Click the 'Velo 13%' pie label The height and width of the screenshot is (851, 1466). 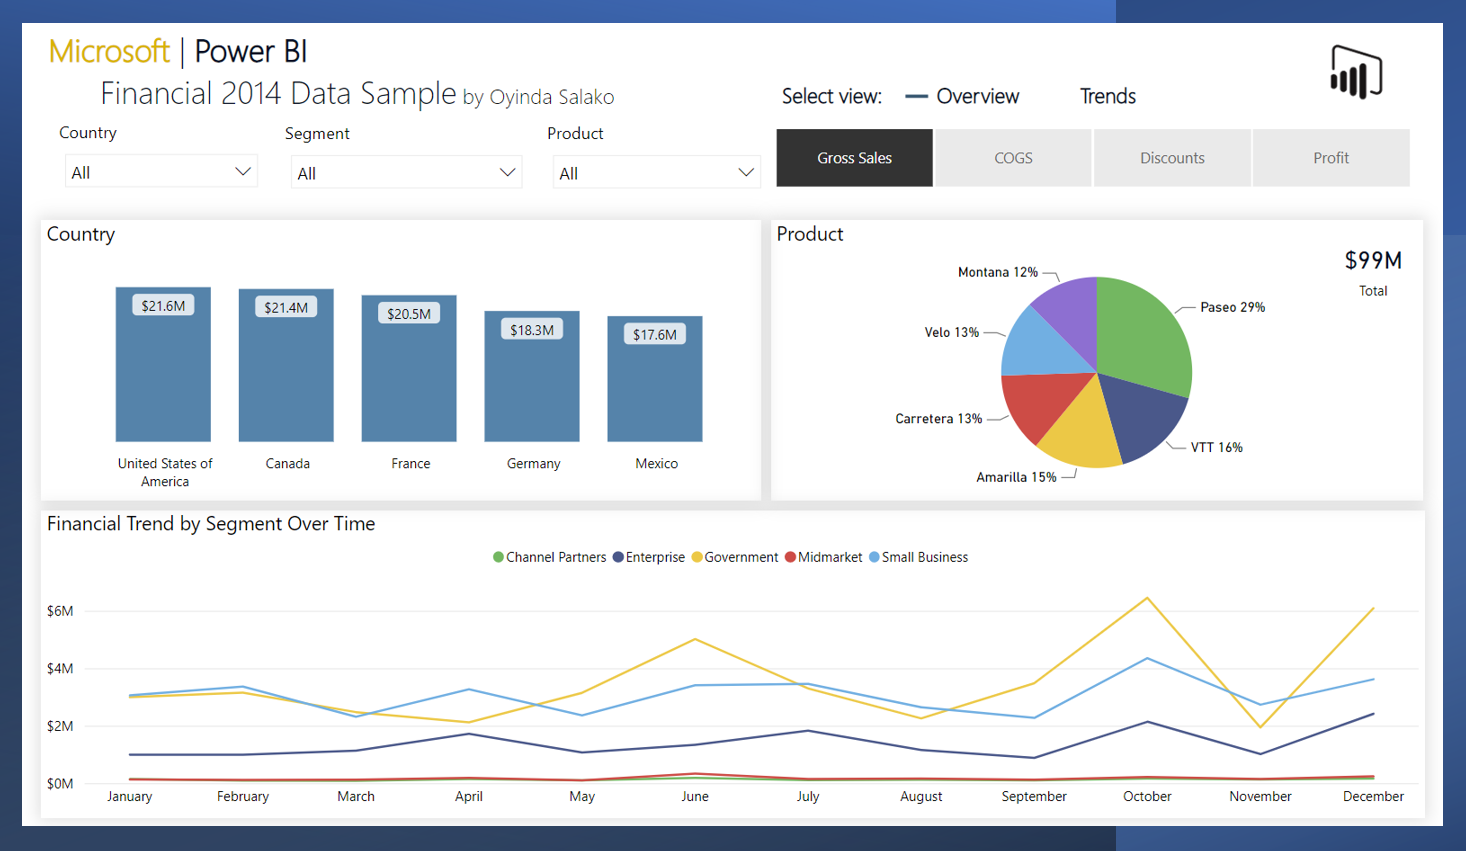[951, 332]
